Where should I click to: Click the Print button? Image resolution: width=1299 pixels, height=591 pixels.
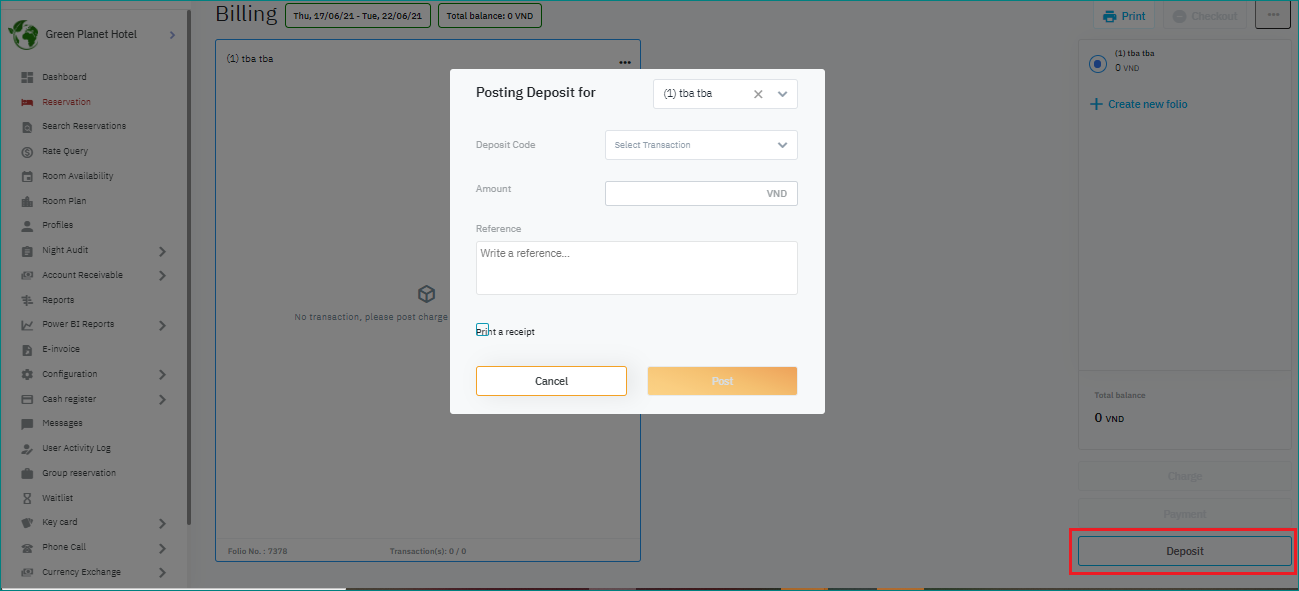(1124, 16)
